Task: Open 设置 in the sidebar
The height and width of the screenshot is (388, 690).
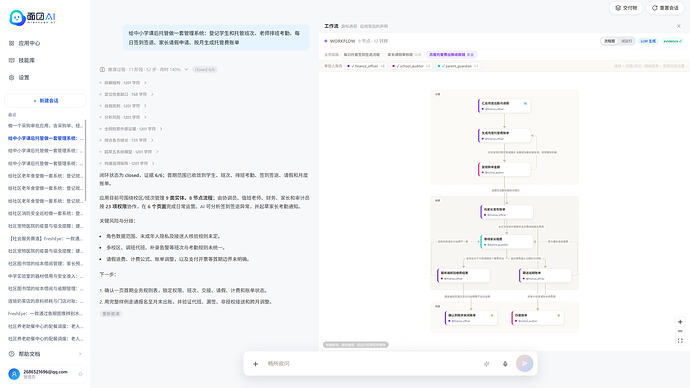Action: pos(24,77)
